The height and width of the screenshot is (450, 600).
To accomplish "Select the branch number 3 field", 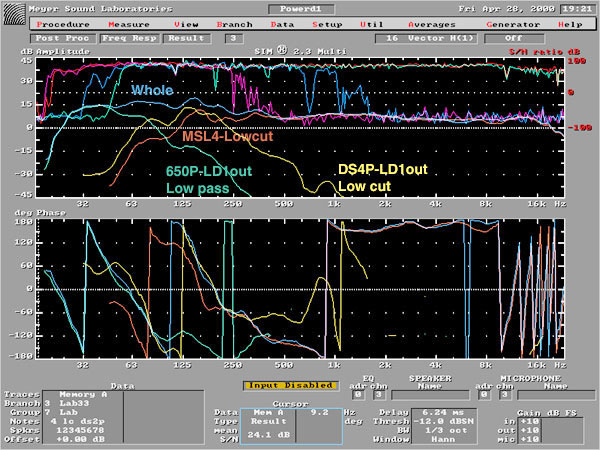I will tap(233, 38).
